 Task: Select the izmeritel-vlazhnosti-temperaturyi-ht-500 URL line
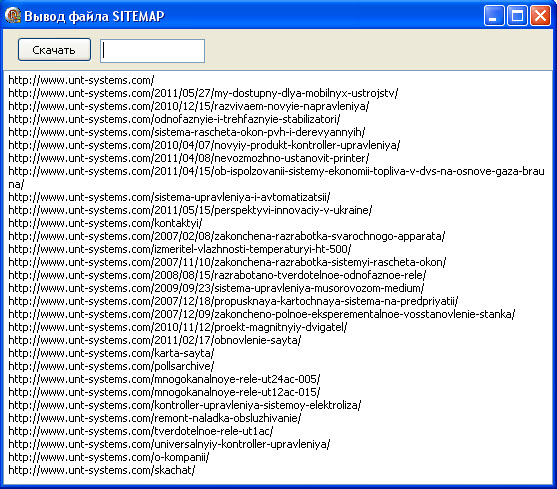point(180,249)
